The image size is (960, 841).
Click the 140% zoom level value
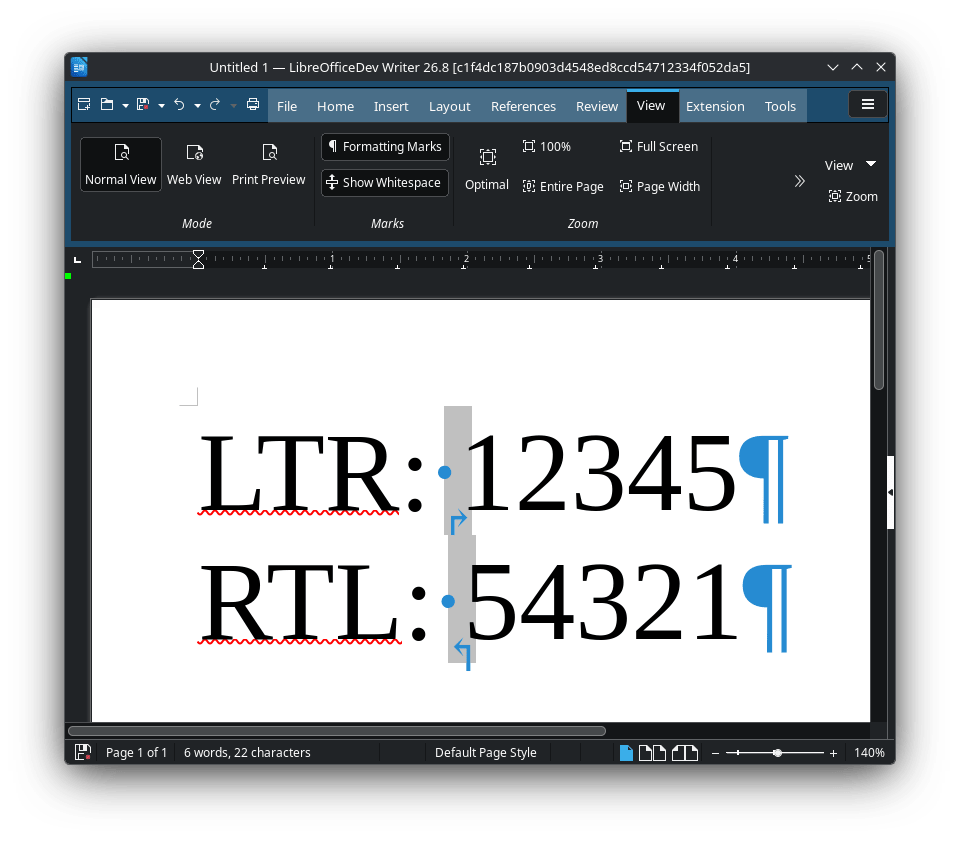point(869,753)
